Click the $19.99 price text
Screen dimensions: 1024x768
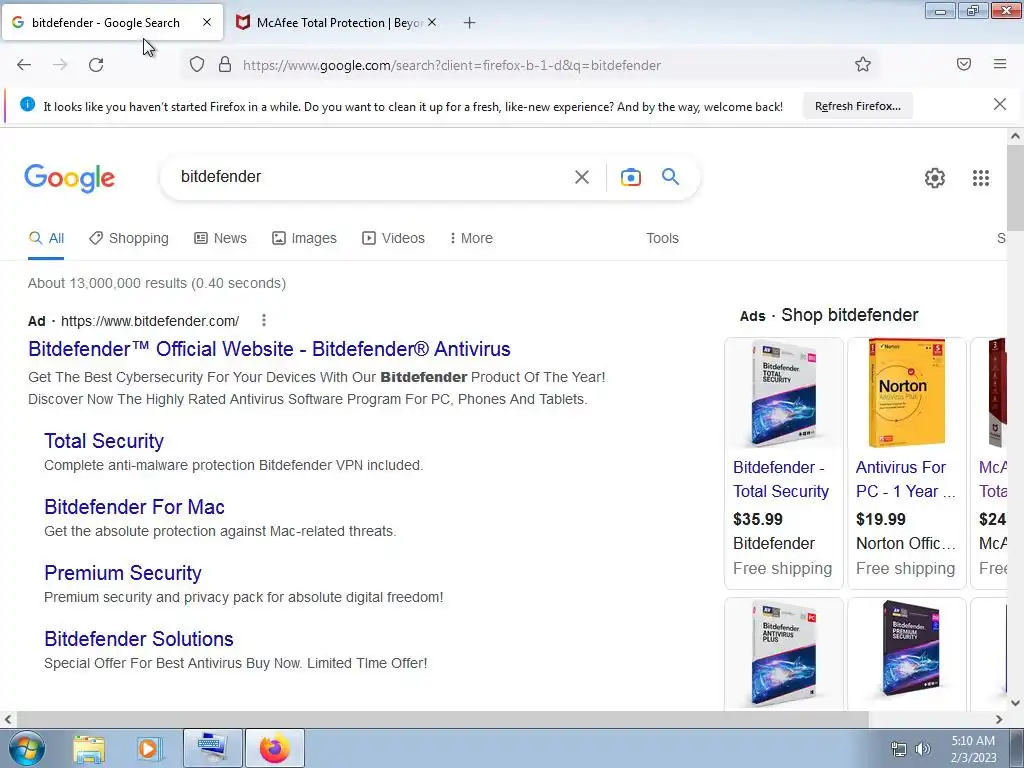point(880,519)
